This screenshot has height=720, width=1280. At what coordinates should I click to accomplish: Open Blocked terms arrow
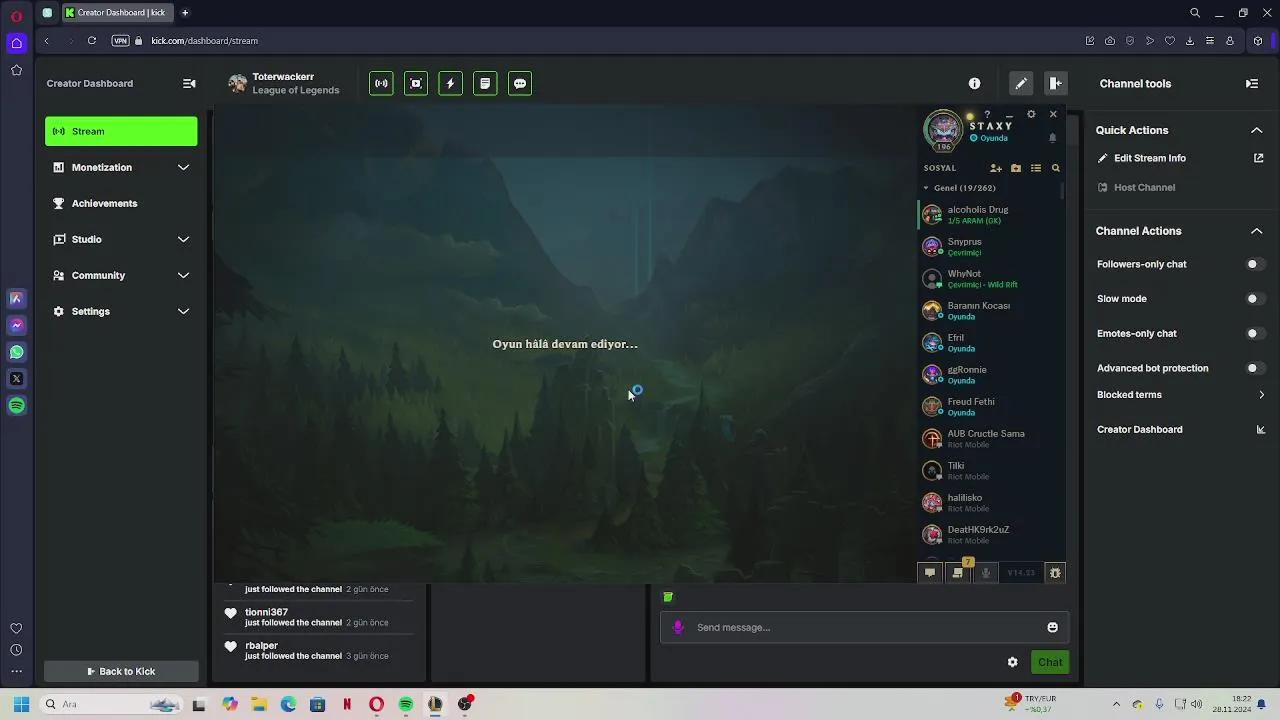click(x=1261, y=395)
